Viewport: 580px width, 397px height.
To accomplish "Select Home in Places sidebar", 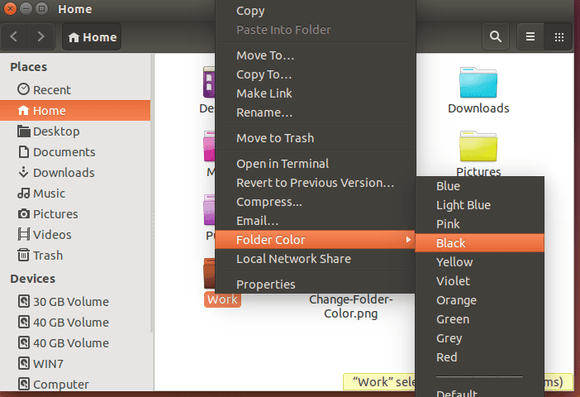I will [75, 110].
